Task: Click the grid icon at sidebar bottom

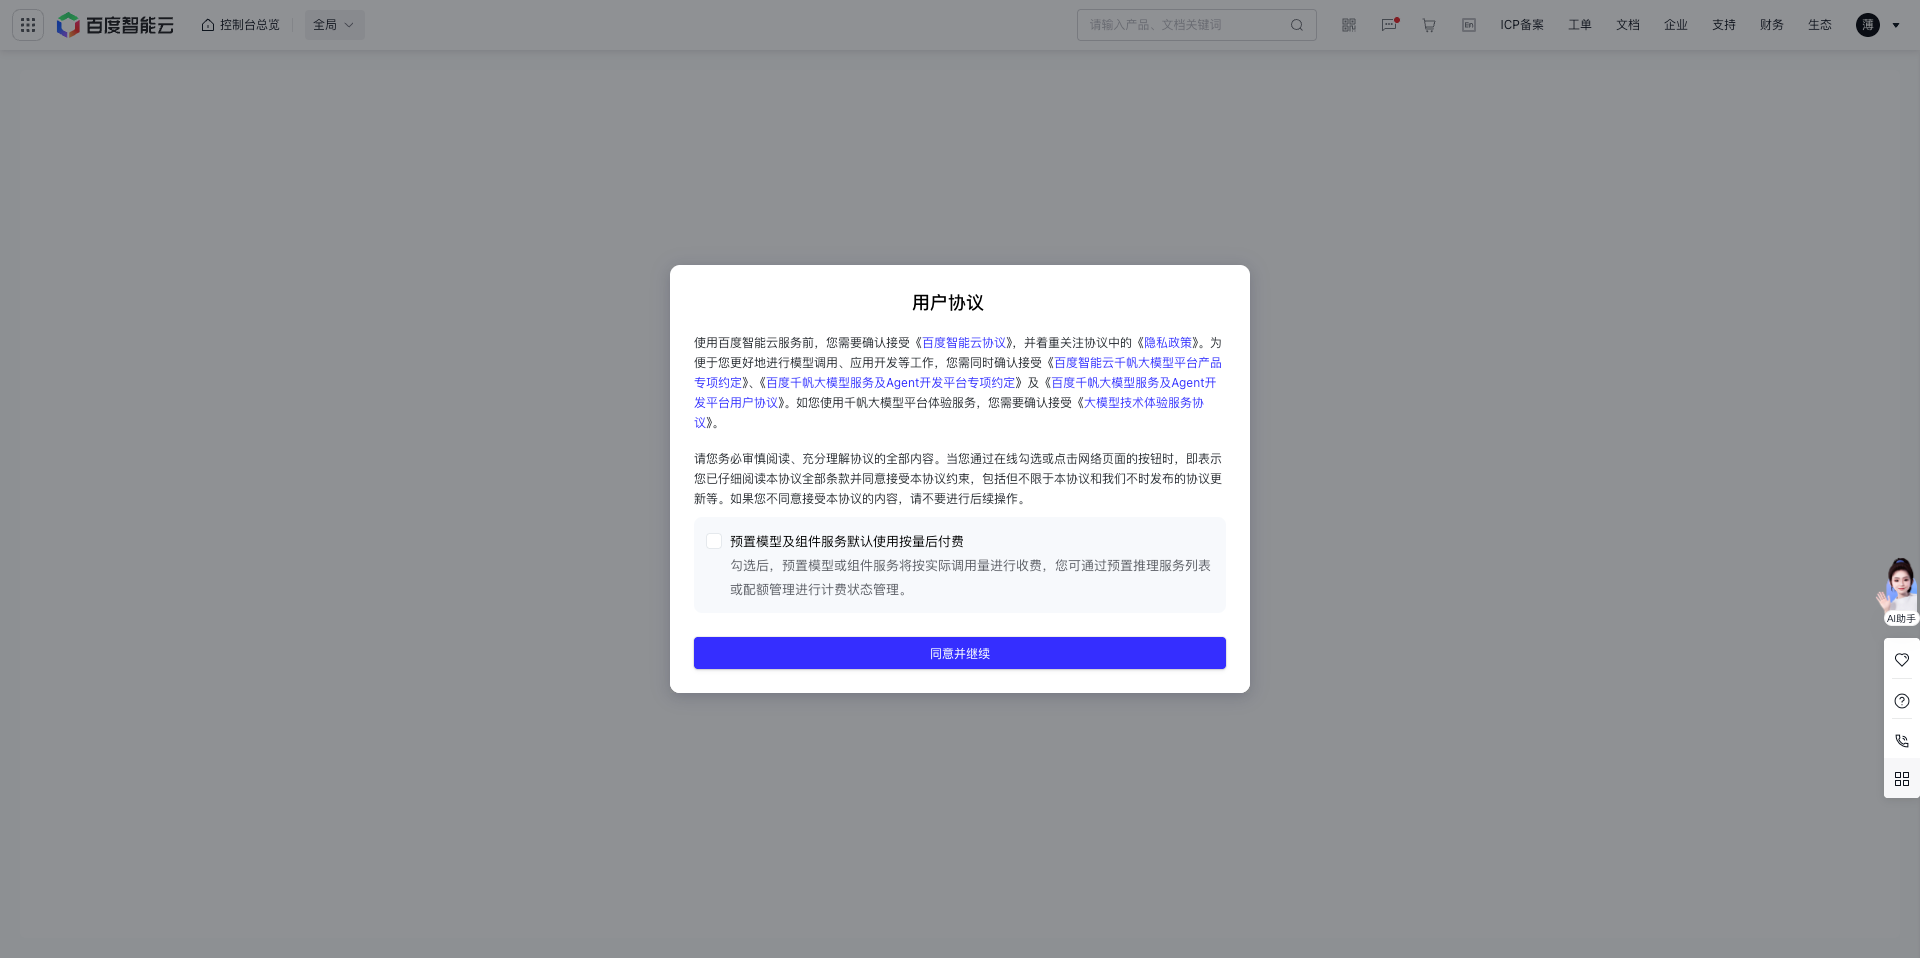Action: tap(1901, 779)
